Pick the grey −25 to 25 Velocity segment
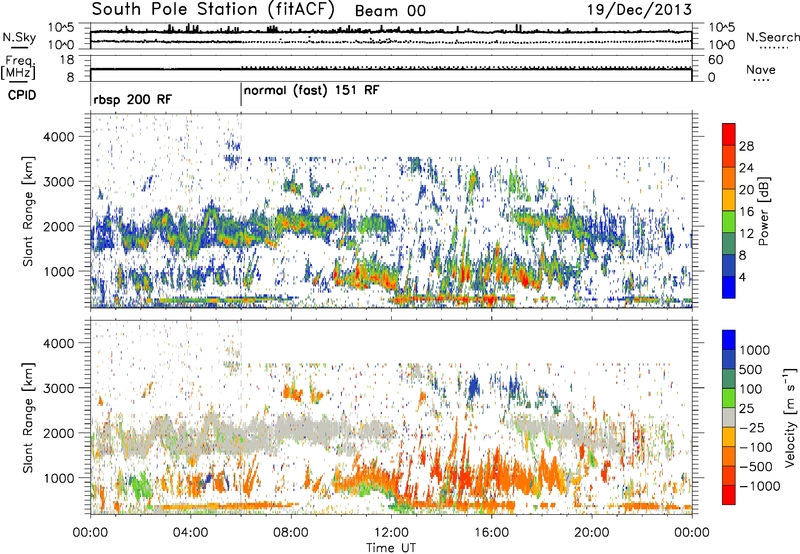Viewport: 800px width, 554px height. click(729, 417)
